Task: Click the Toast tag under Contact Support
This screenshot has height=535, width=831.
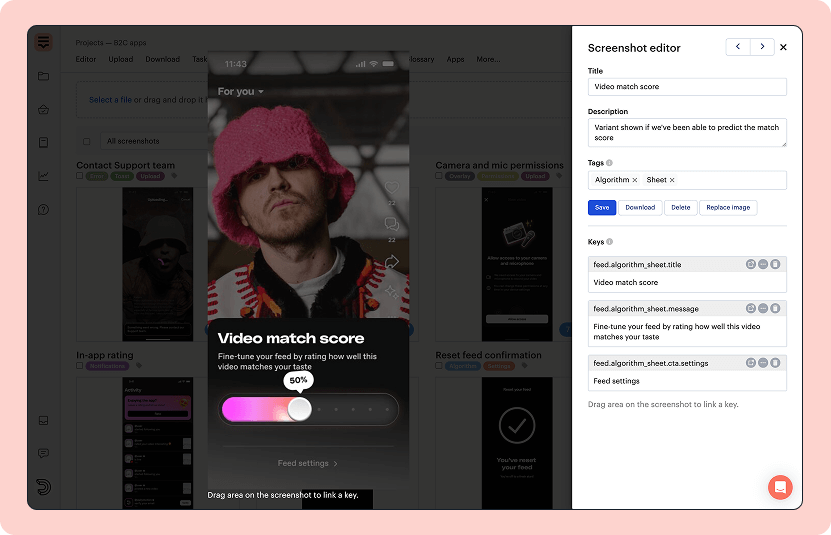Action: pos(122,176)
